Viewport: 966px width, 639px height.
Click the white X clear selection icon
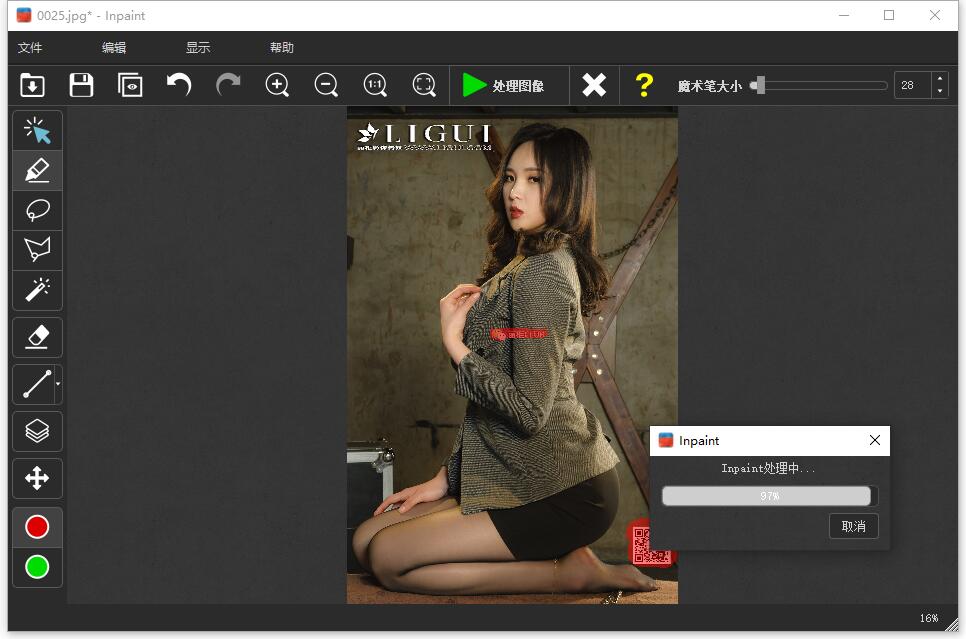[595, 85]
